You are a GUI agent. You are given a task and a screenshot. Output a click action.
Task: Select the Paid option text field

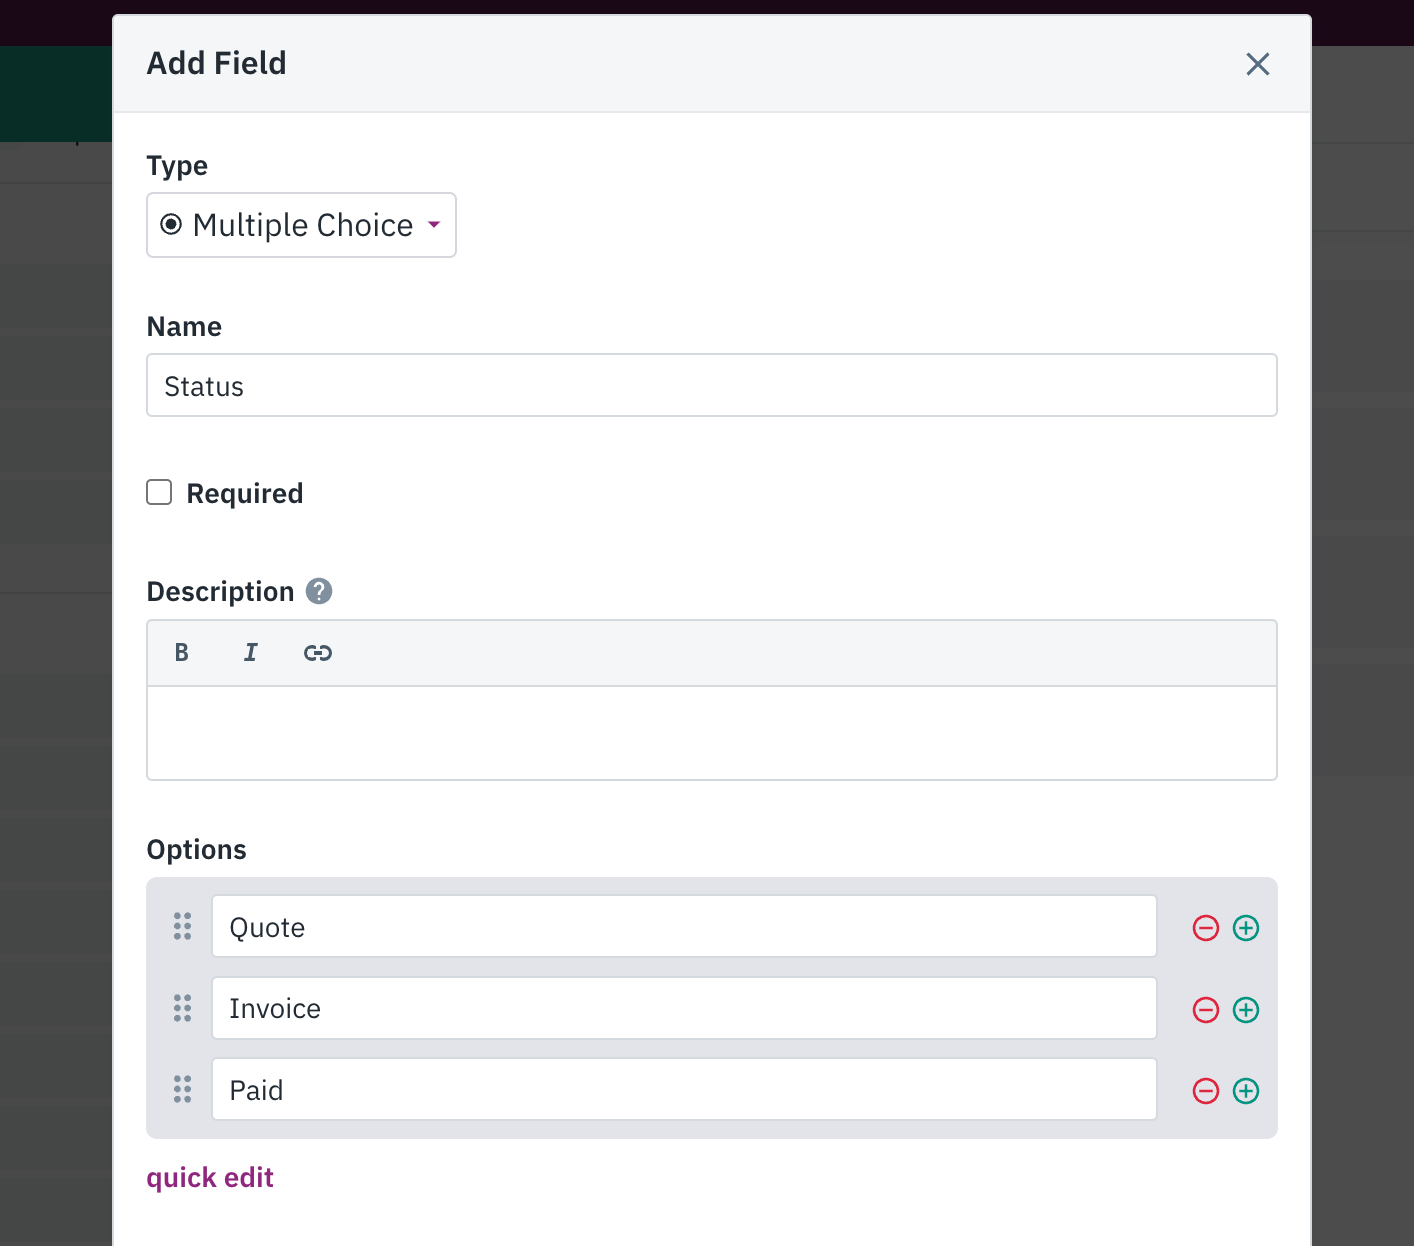click(684, 1089)
